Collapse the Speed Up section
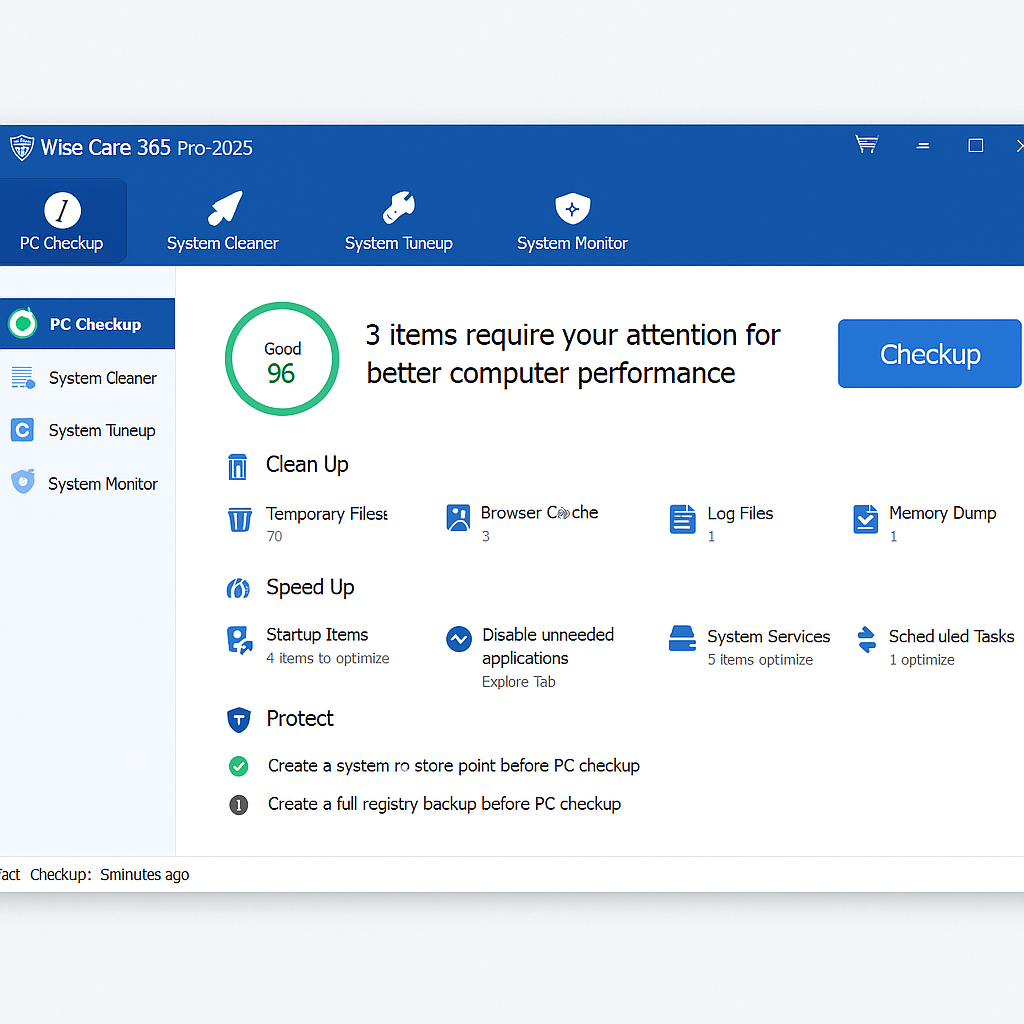This screenshot has width=1024, height=1024. 310,588
